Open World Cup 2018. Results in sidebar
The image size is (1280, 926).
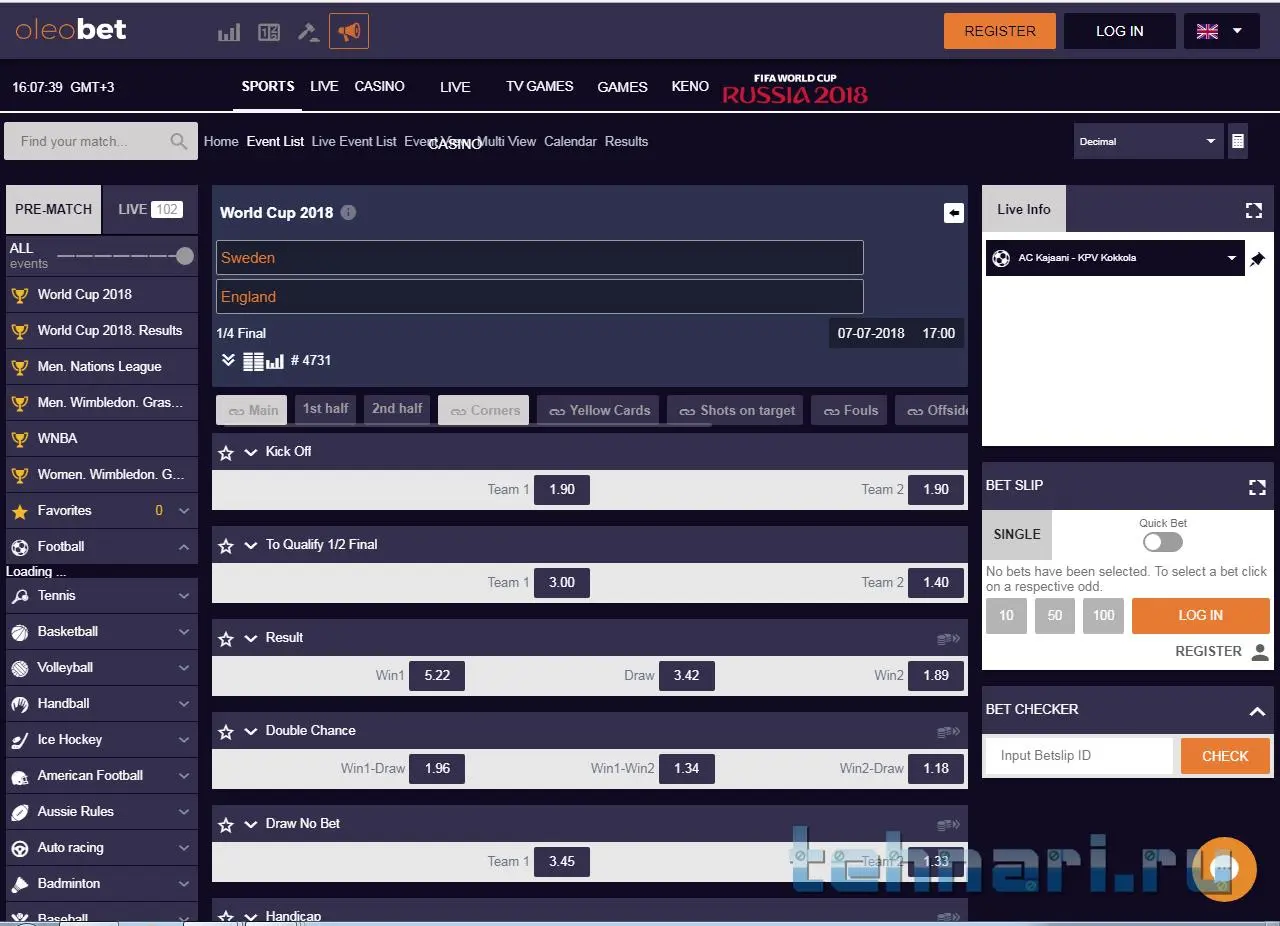pos(102,331)
